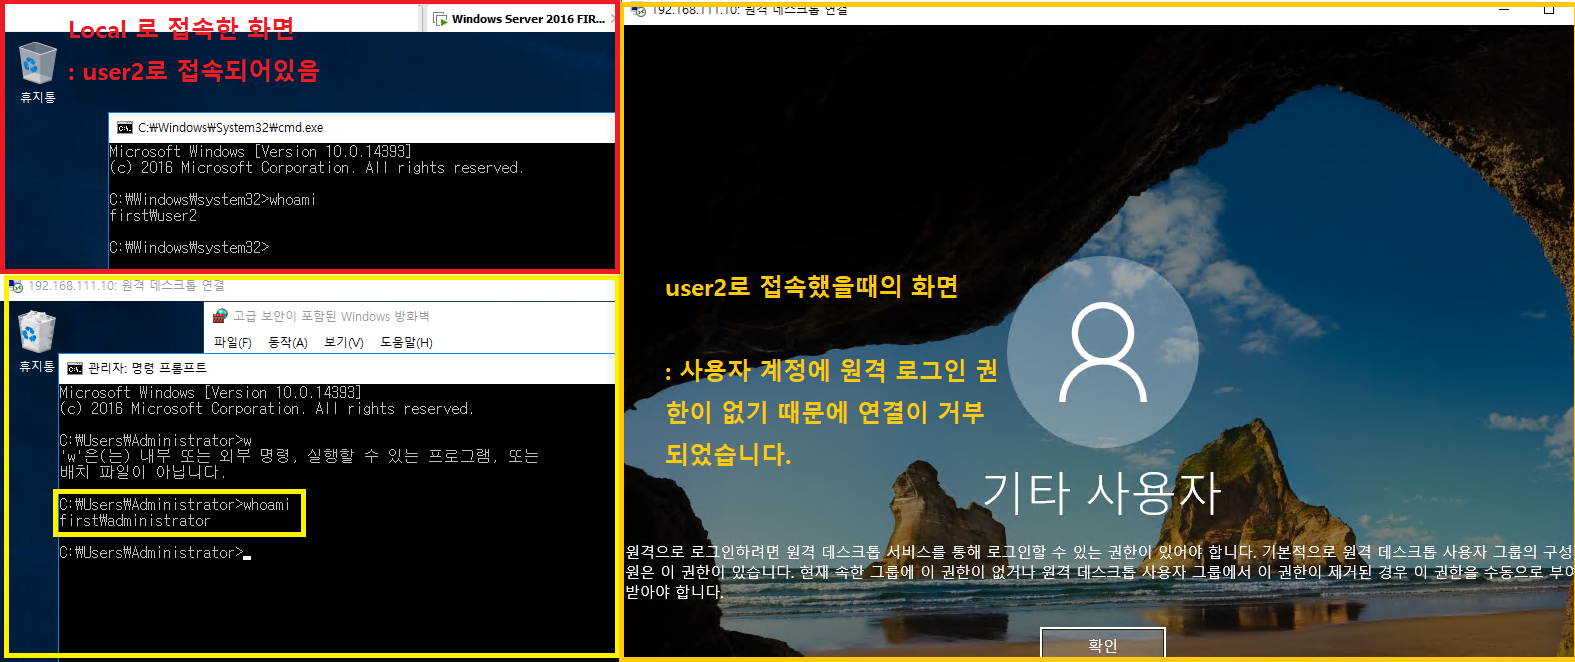Click the Windows Firewall window icon
Viewport: 1575px width, 662px height.
(220, 316)
